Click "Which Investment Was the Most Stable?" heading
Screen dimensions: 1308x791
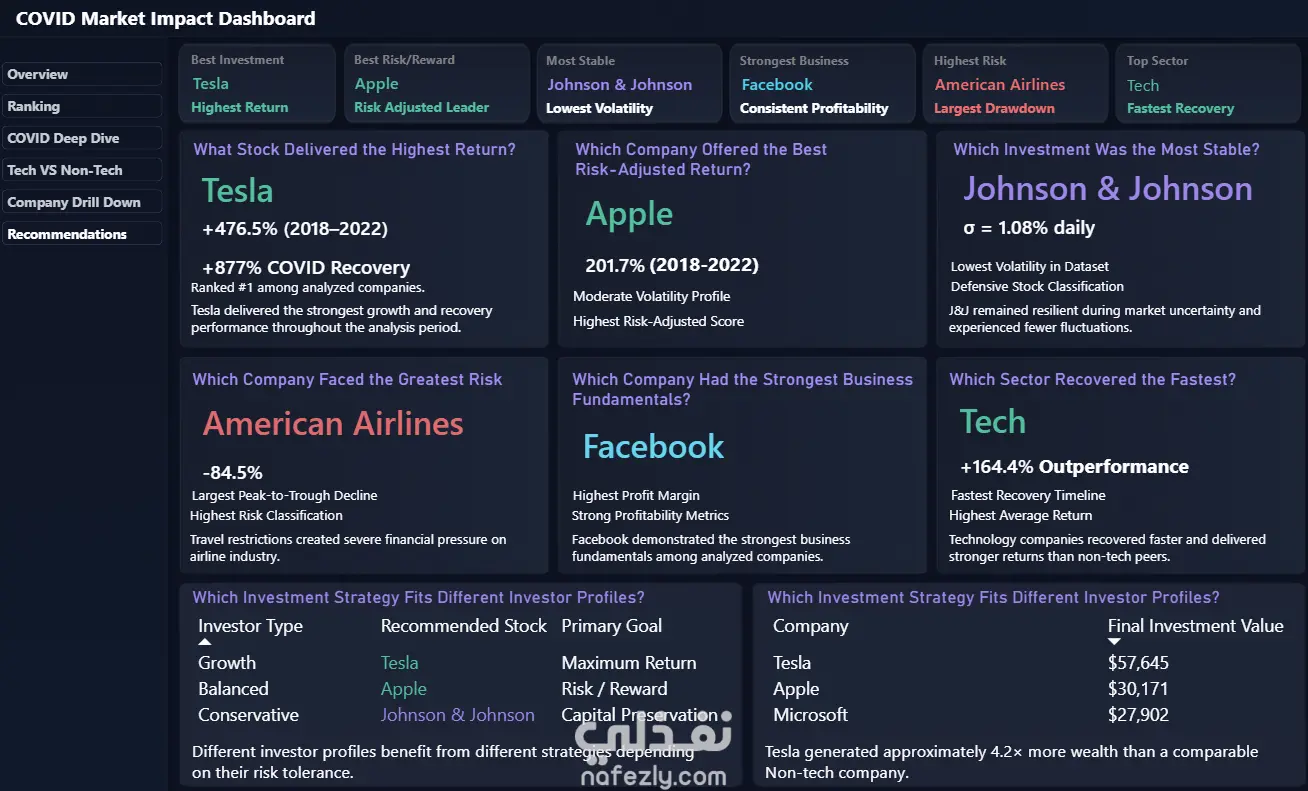click(1106, 150)
